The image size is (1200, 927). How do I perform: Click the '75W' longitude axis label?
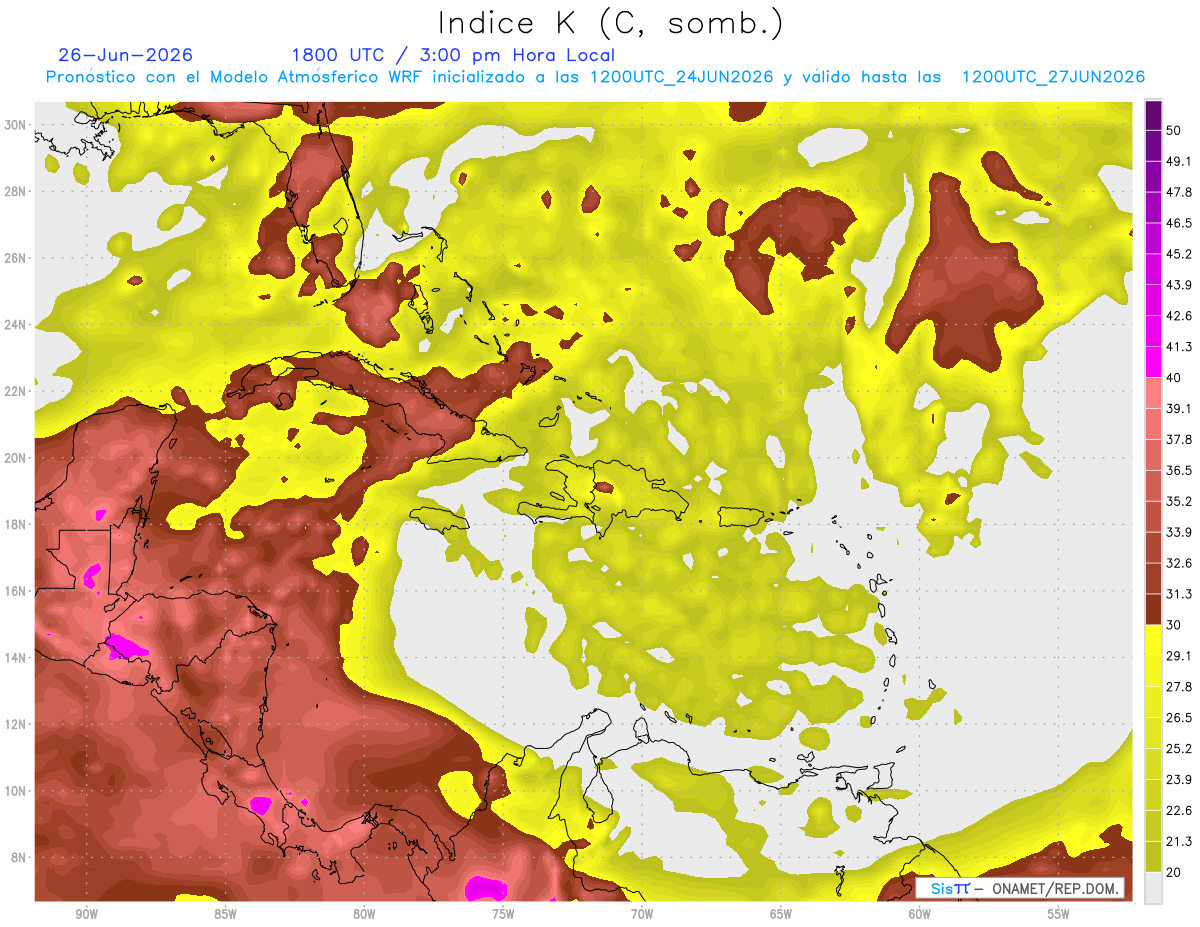503,915
